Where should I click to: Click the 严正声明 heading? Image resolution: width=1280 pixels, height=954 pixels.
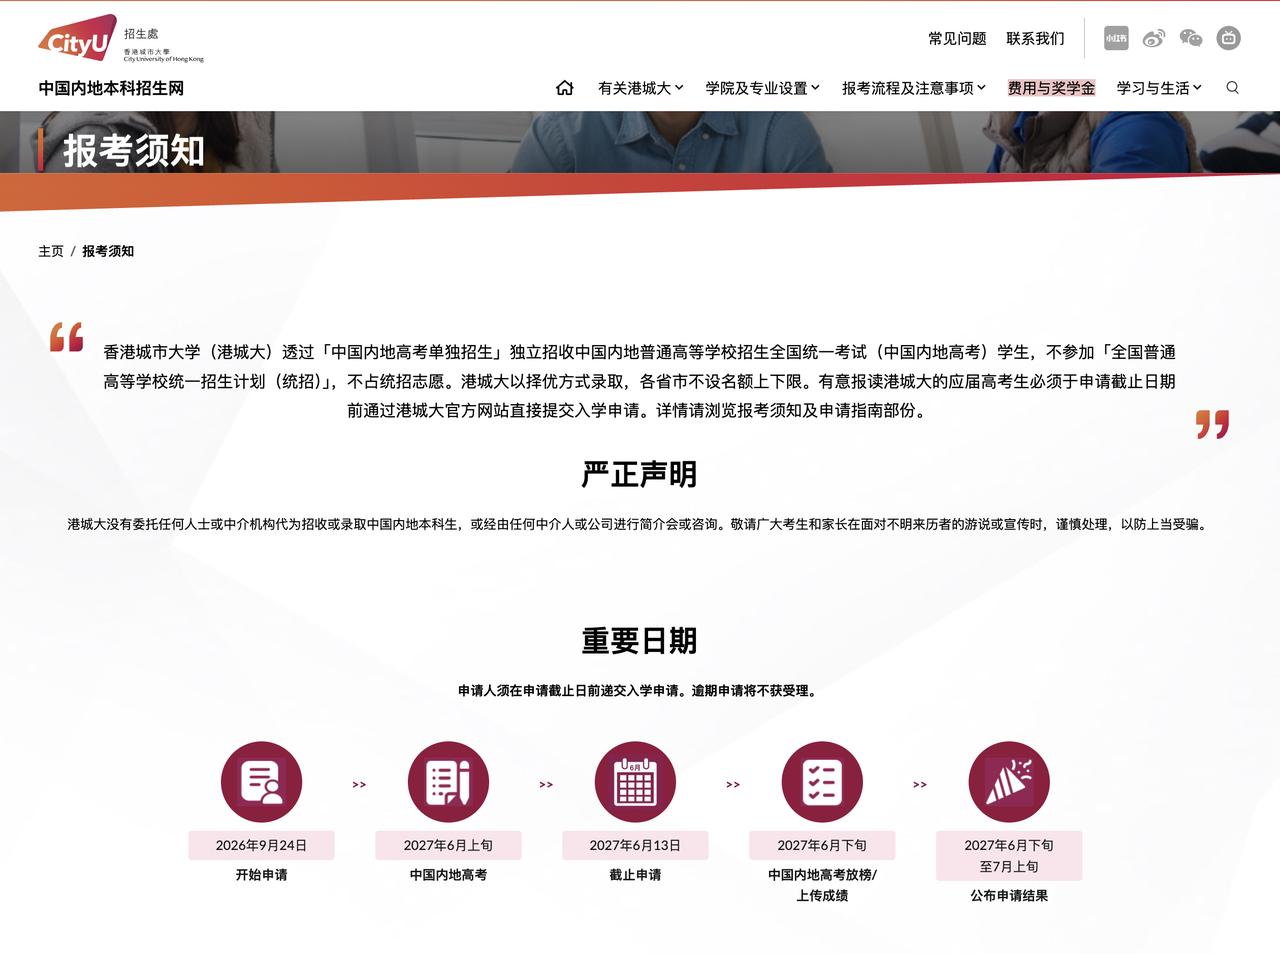(x=639, y=474)
